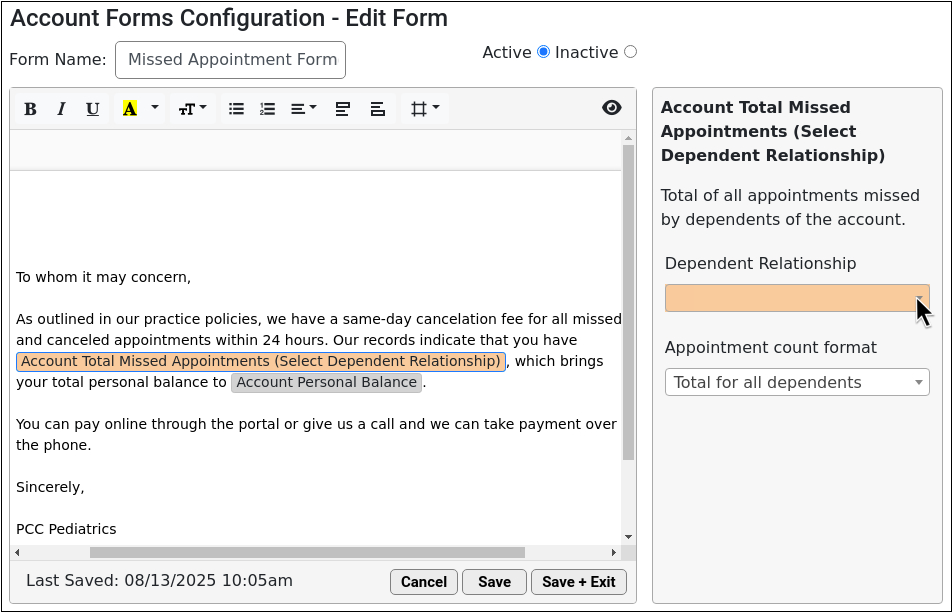Toggle preview with the eye icon
The width and height of the screenshot is (952, 612).
pos(611,107)
